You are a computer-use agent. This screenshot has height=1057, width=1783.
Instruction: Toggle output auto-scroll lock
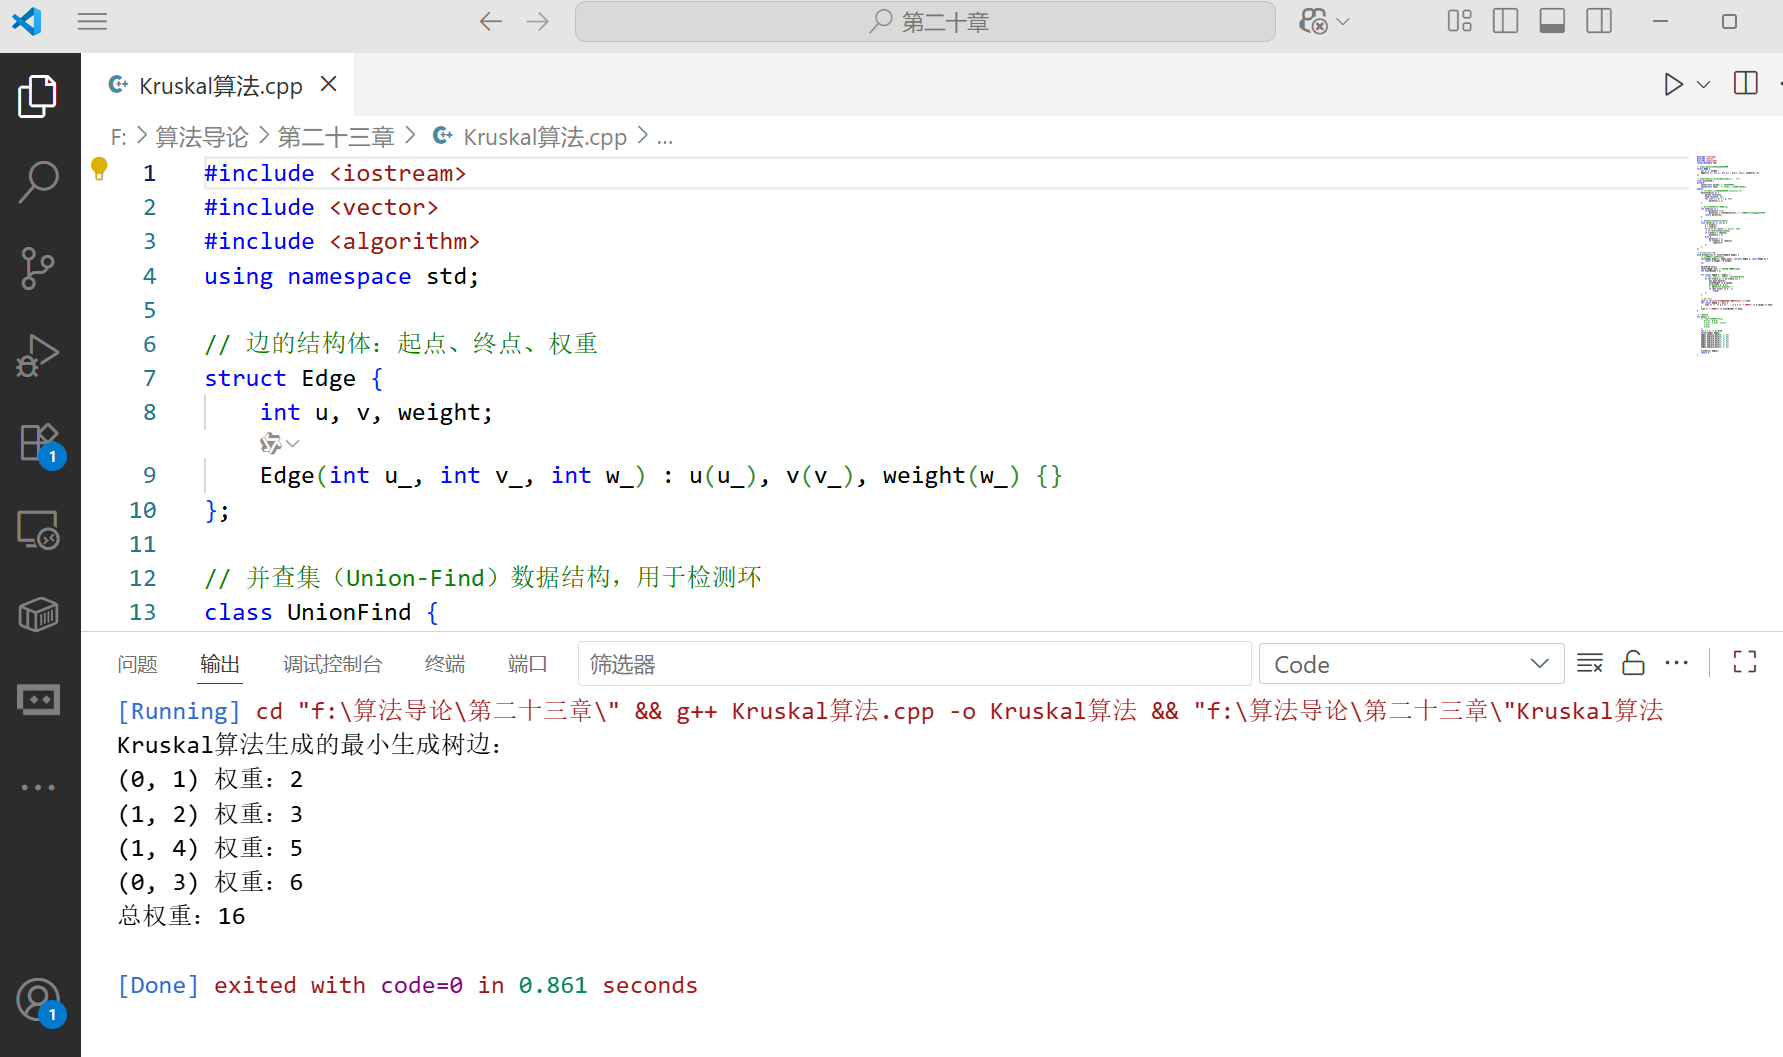click(1633, 663)
